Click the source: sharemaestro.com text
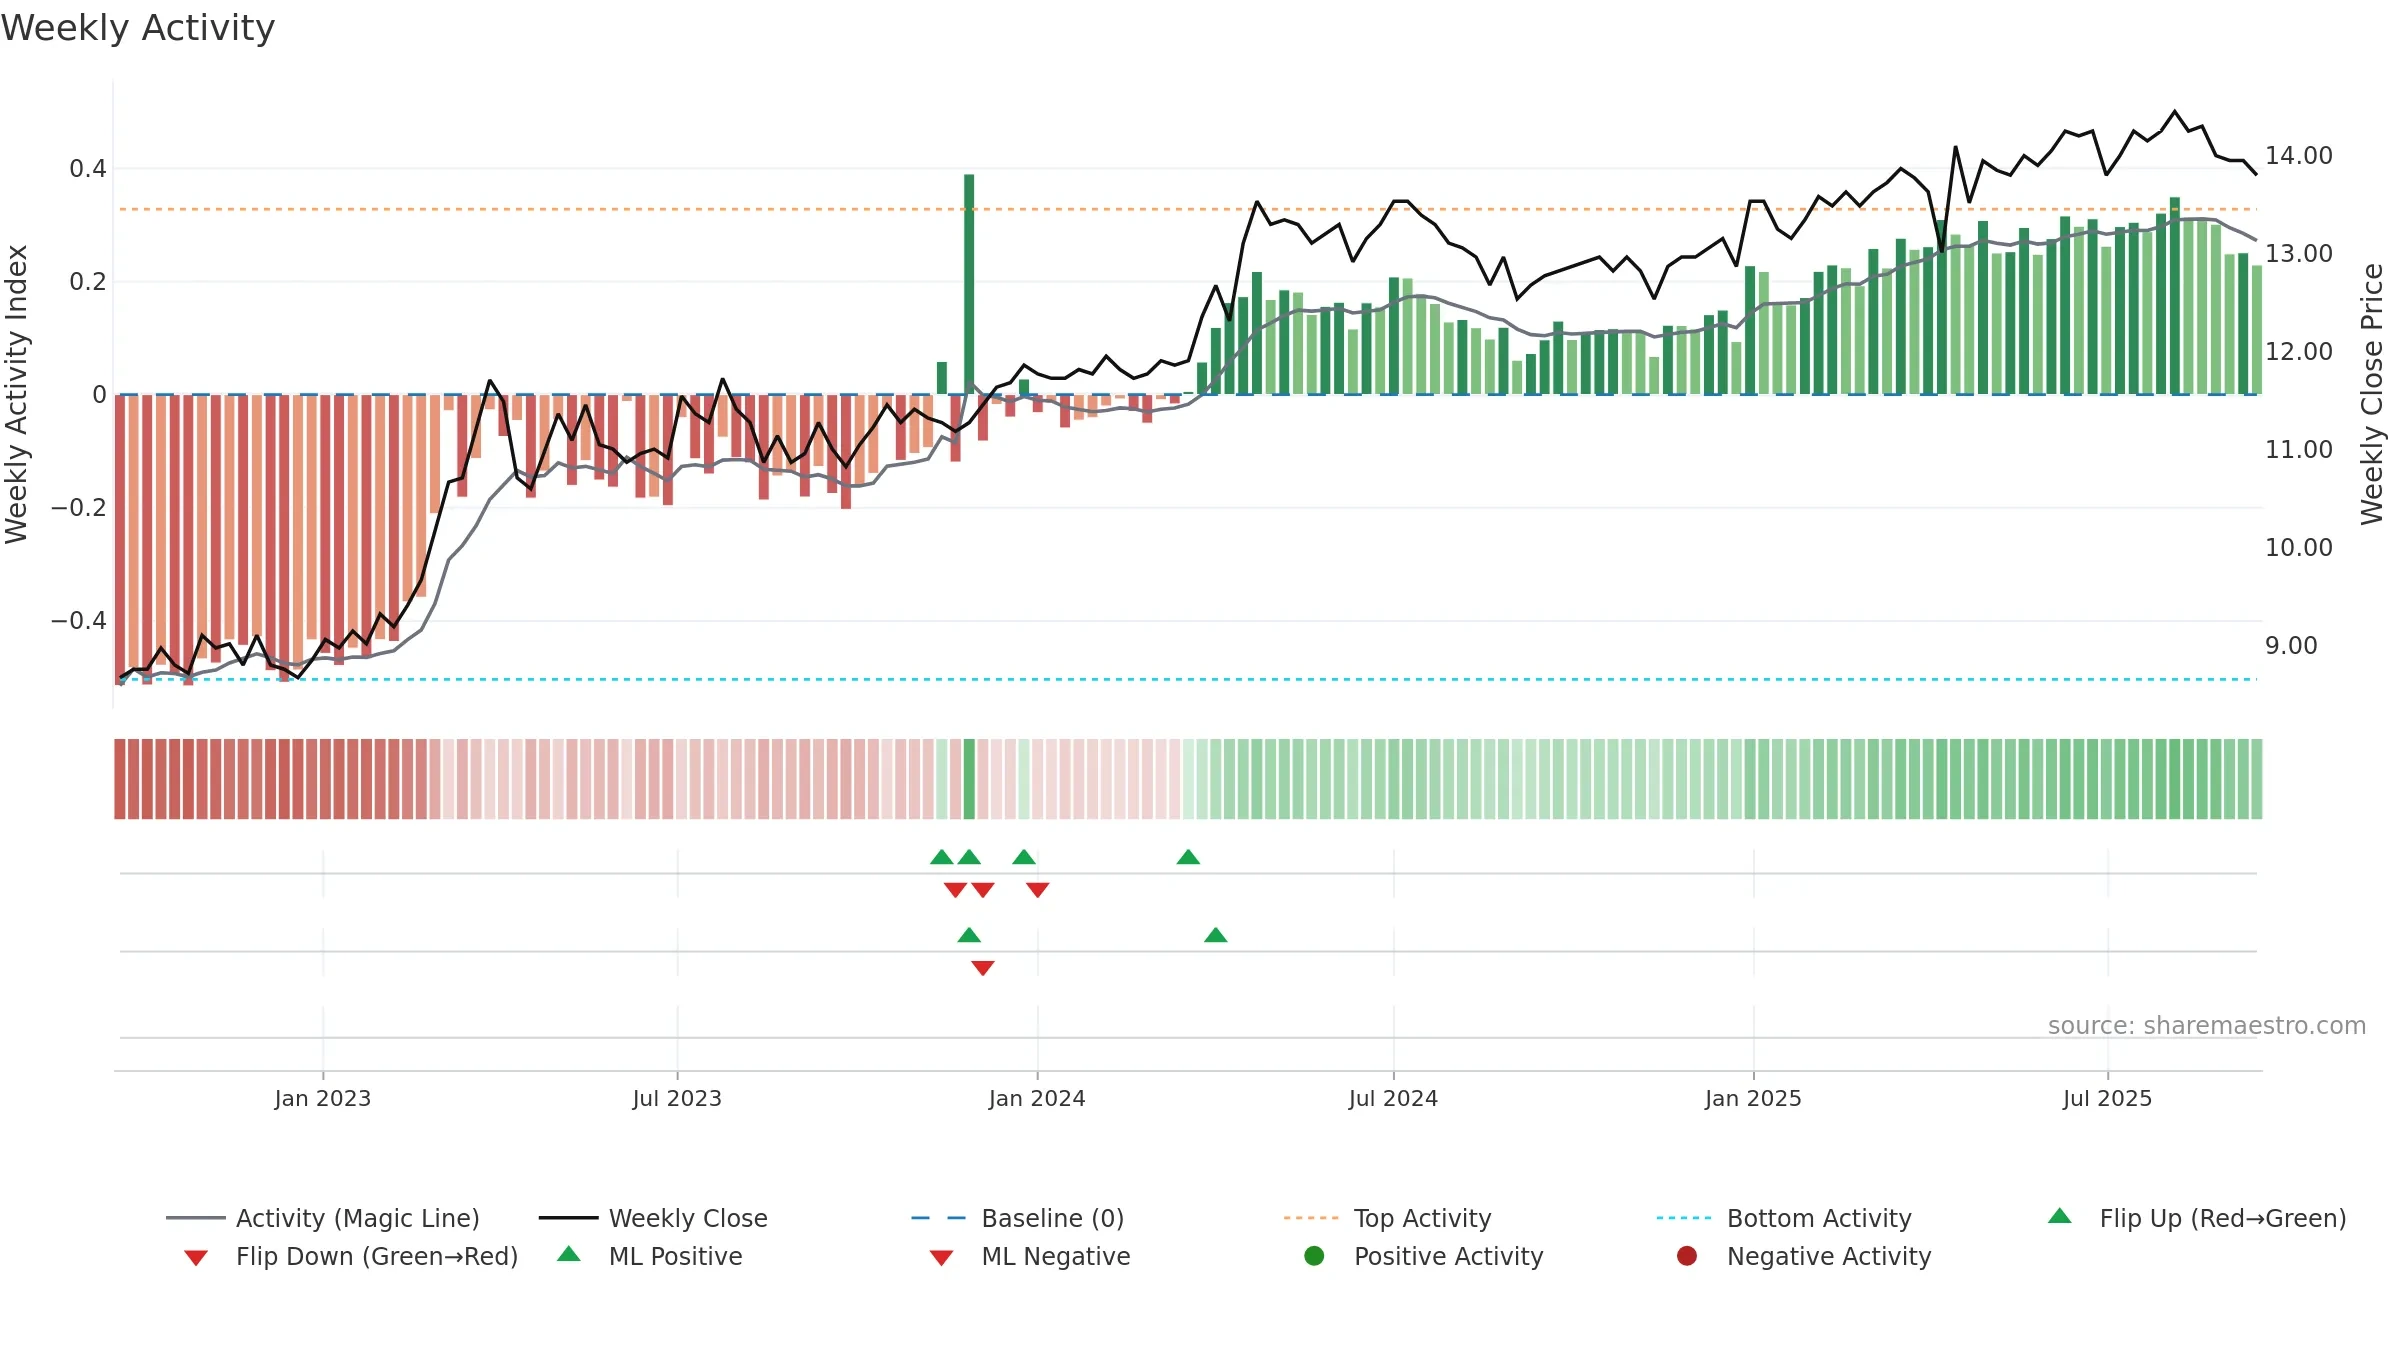The image size is (2400, 1350). [2207, 1025]
